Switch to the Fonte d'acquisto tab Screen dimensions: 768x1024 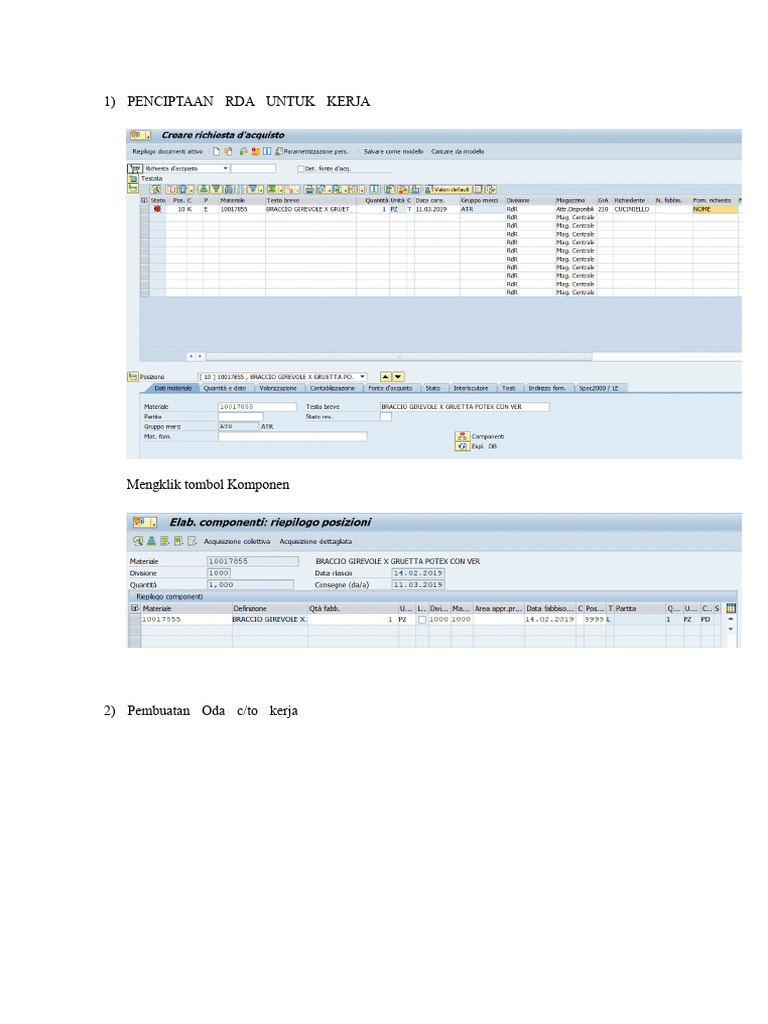click(391, 388)
